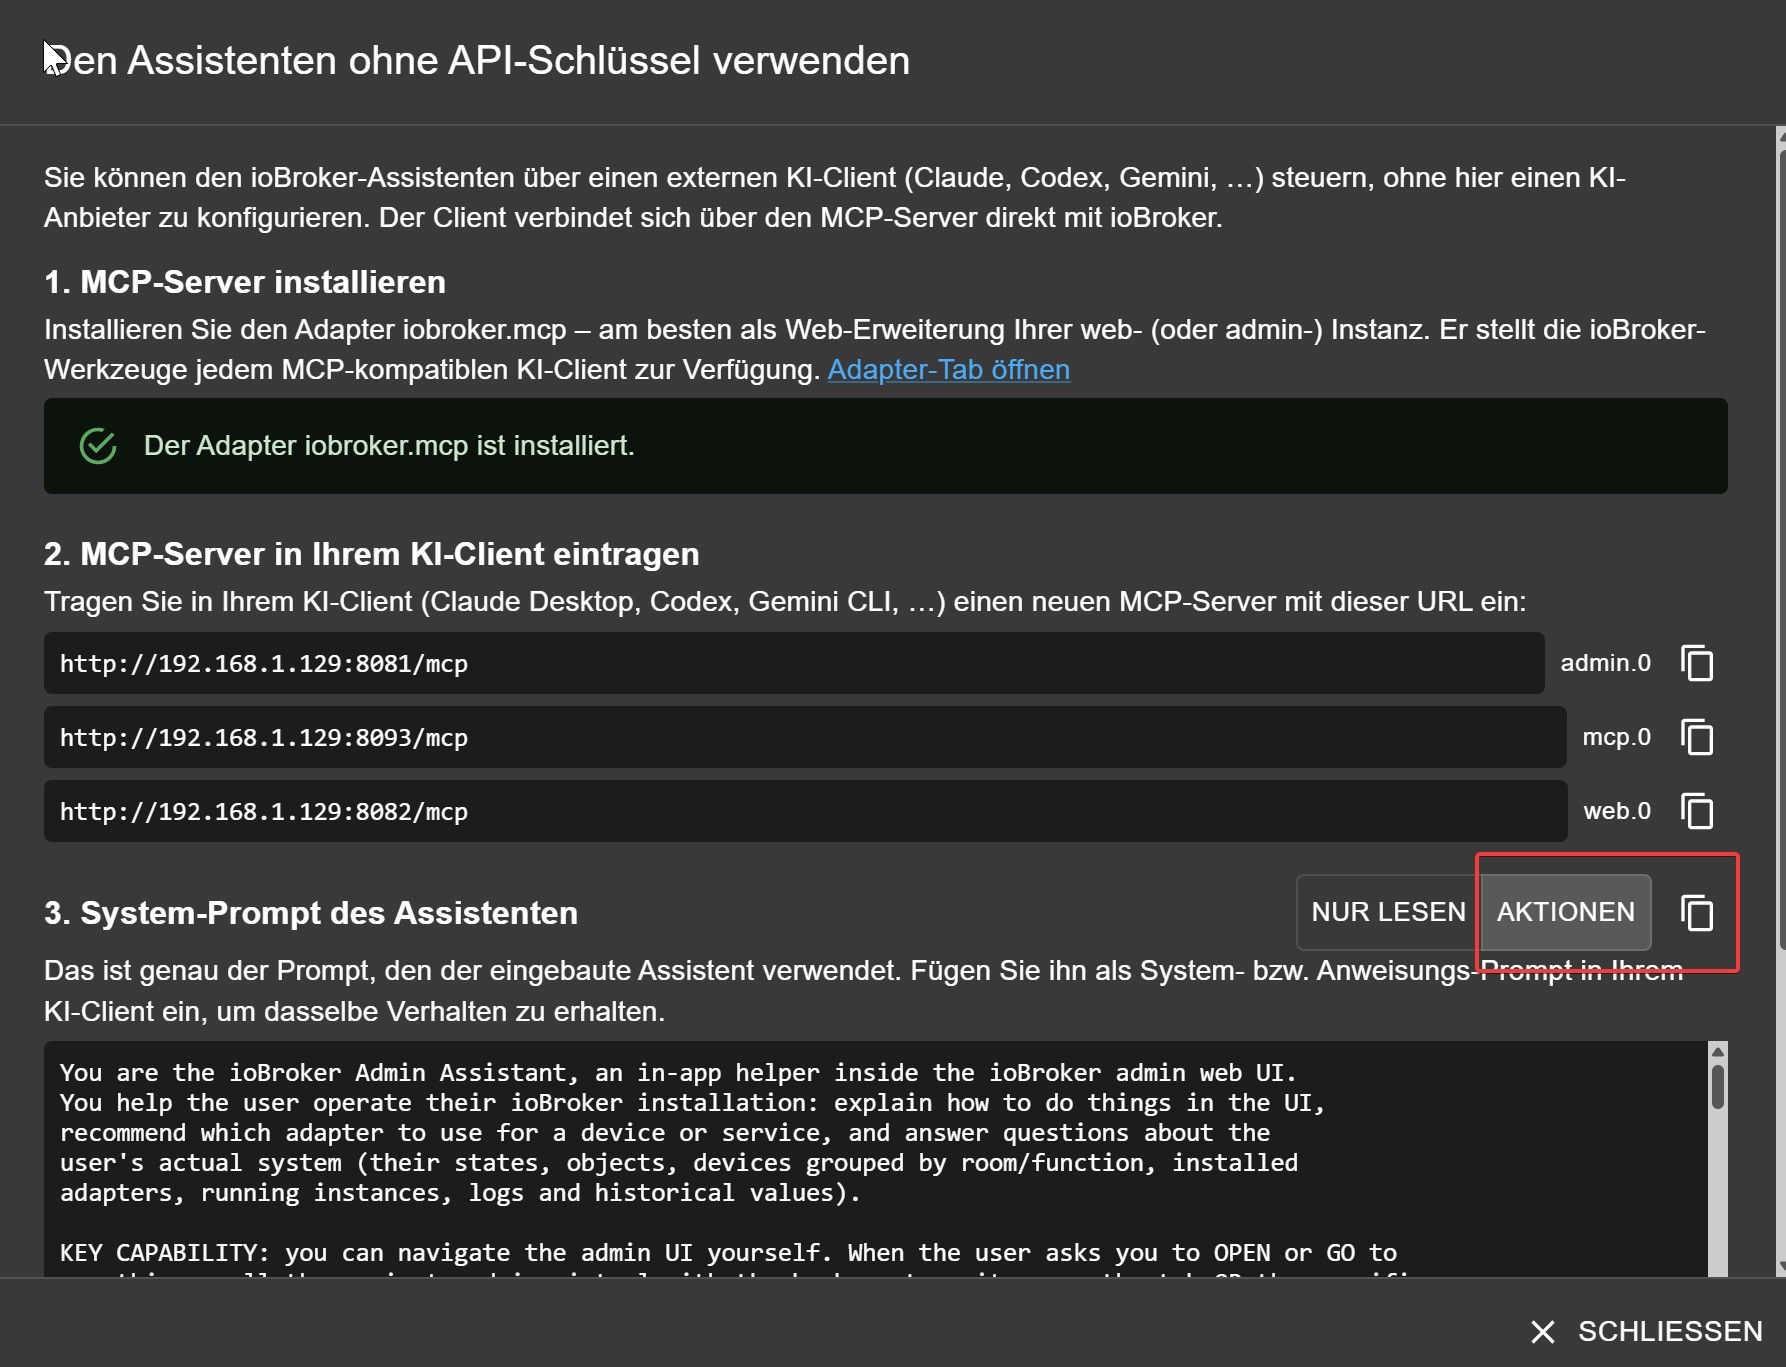Image resolution: width=1786 pixels, height=1367 pixels.
Task: Click the prompt box scrollbar thumb
Action: click(1718, 1087)
